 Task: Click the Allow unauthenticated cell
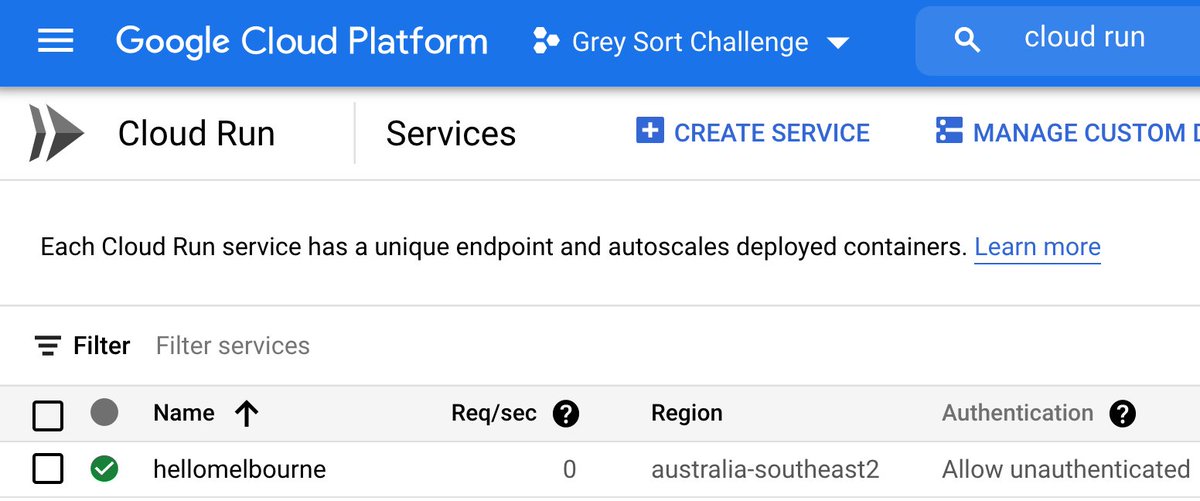1066,469
